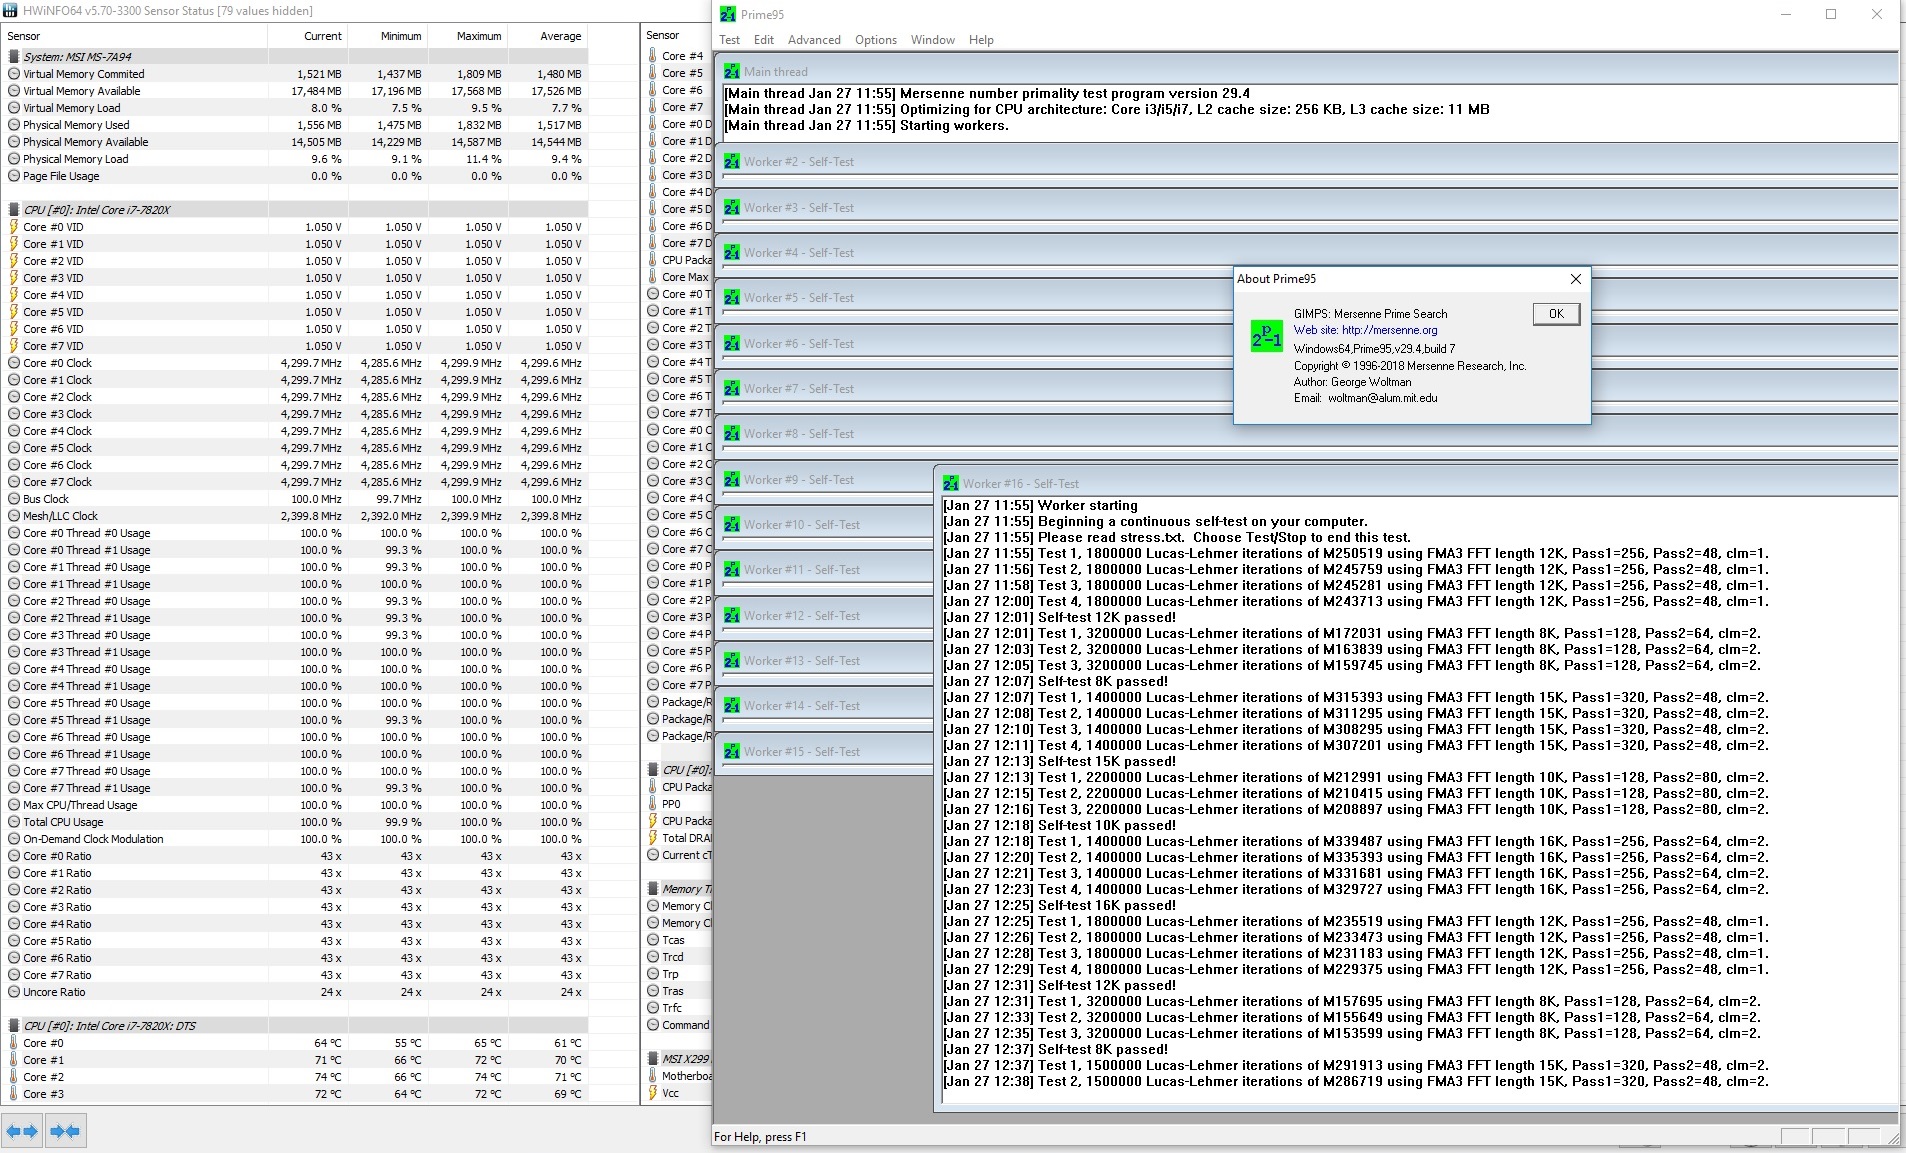The image size is (1906, 1153).
Task: Click the expand-window arrows button in HWiNFO
Action: tap(22, 1131)
